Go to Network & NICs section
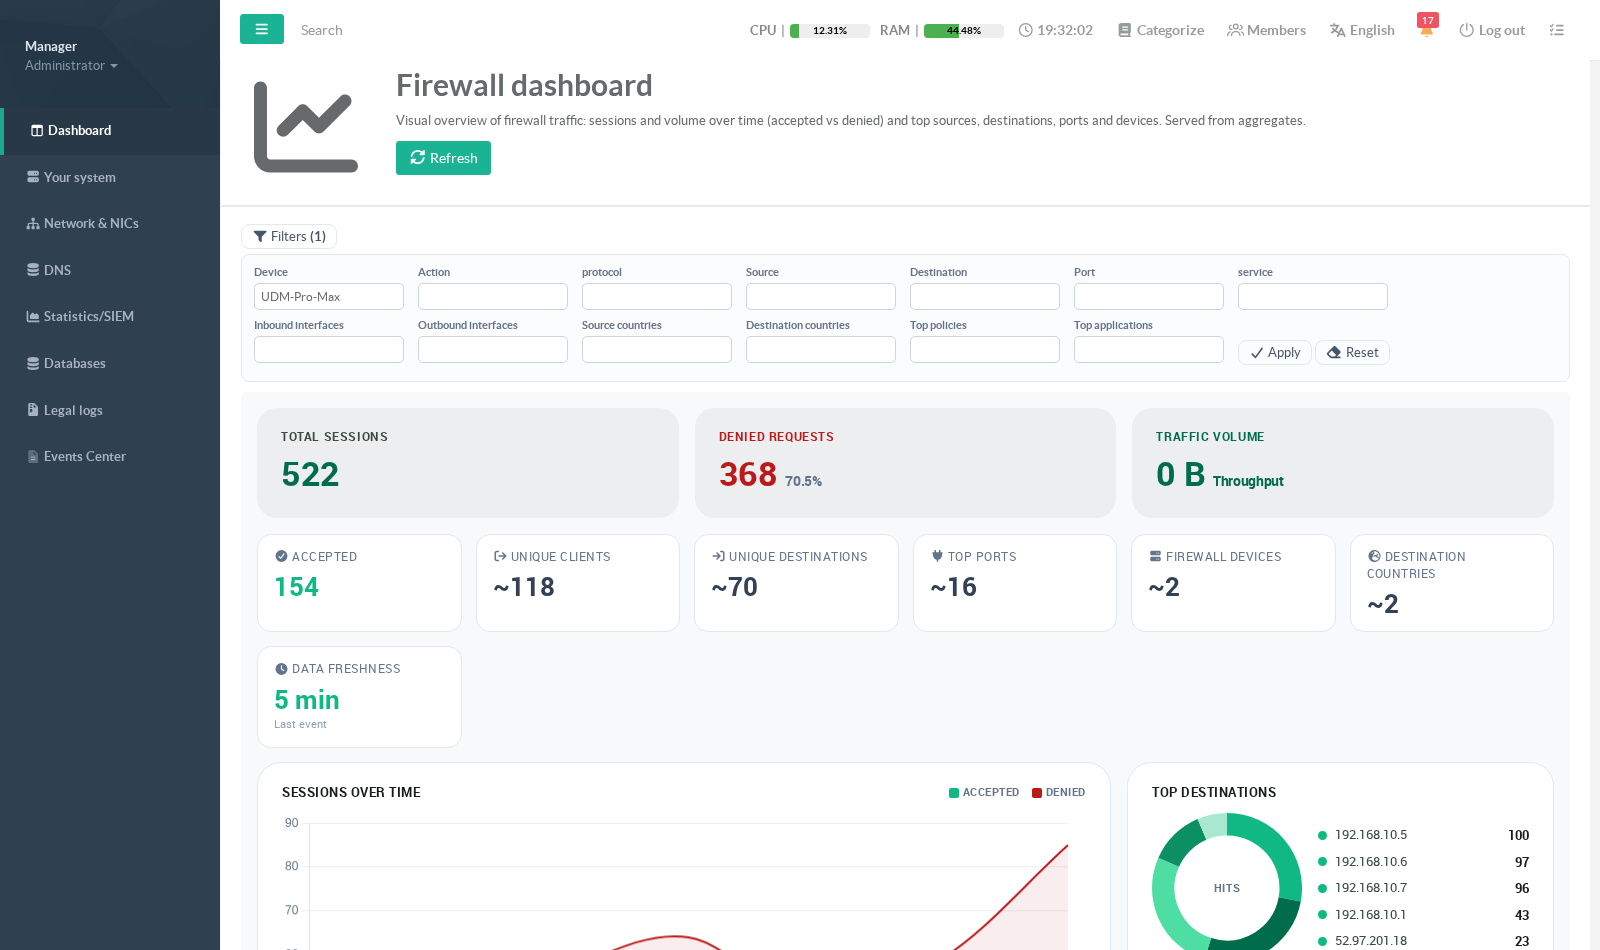The width and height of the screenshot is (1600, 950). point(110,224)
